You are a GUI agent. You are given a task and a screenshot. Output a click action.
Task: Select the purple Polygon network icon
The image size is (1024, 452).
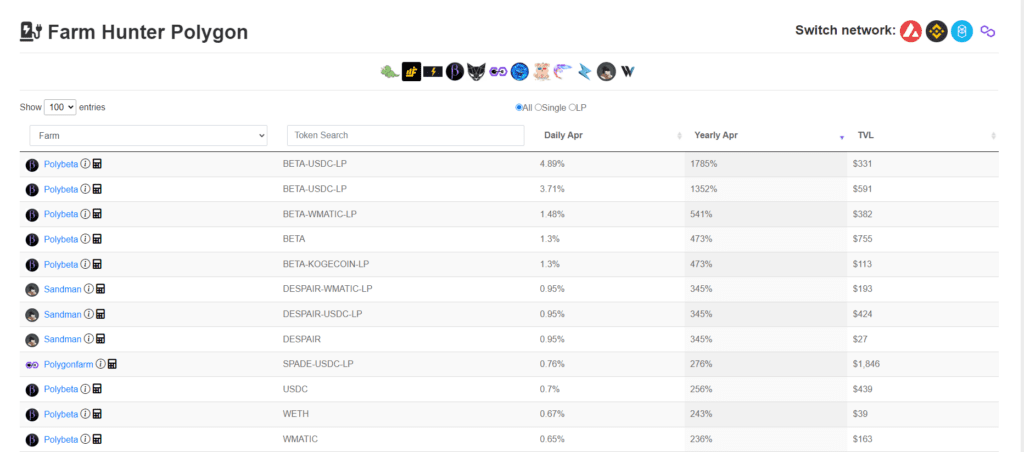coord(987,31)
